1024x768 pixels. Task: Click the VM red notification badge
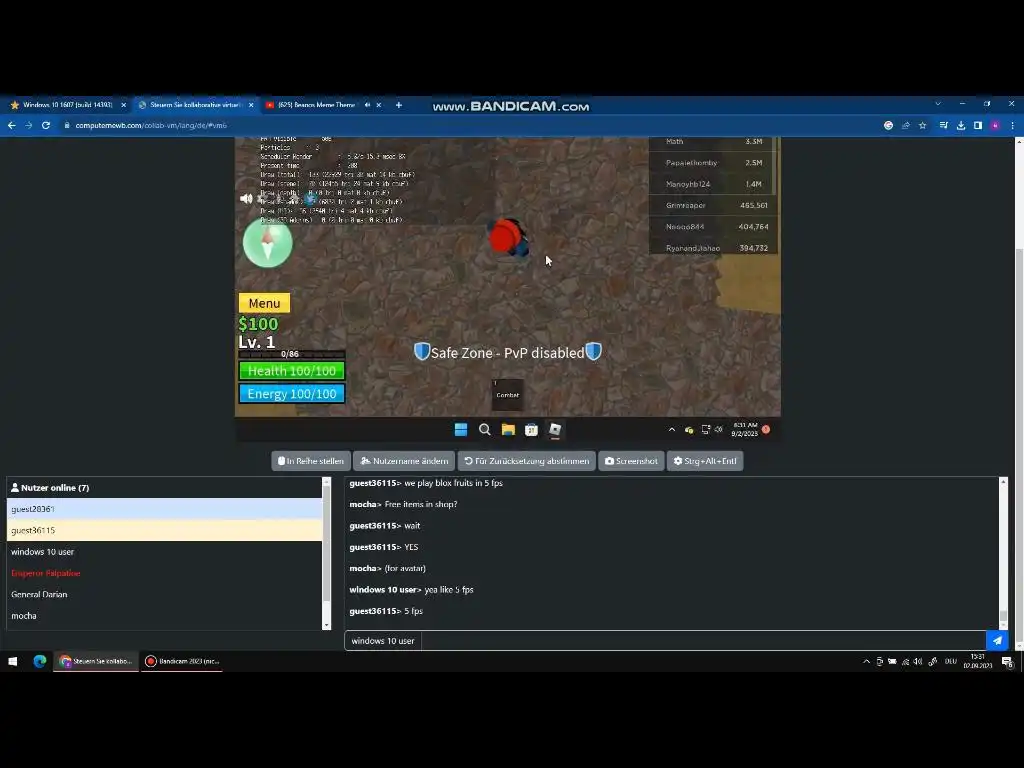click(x=766, y=429)
